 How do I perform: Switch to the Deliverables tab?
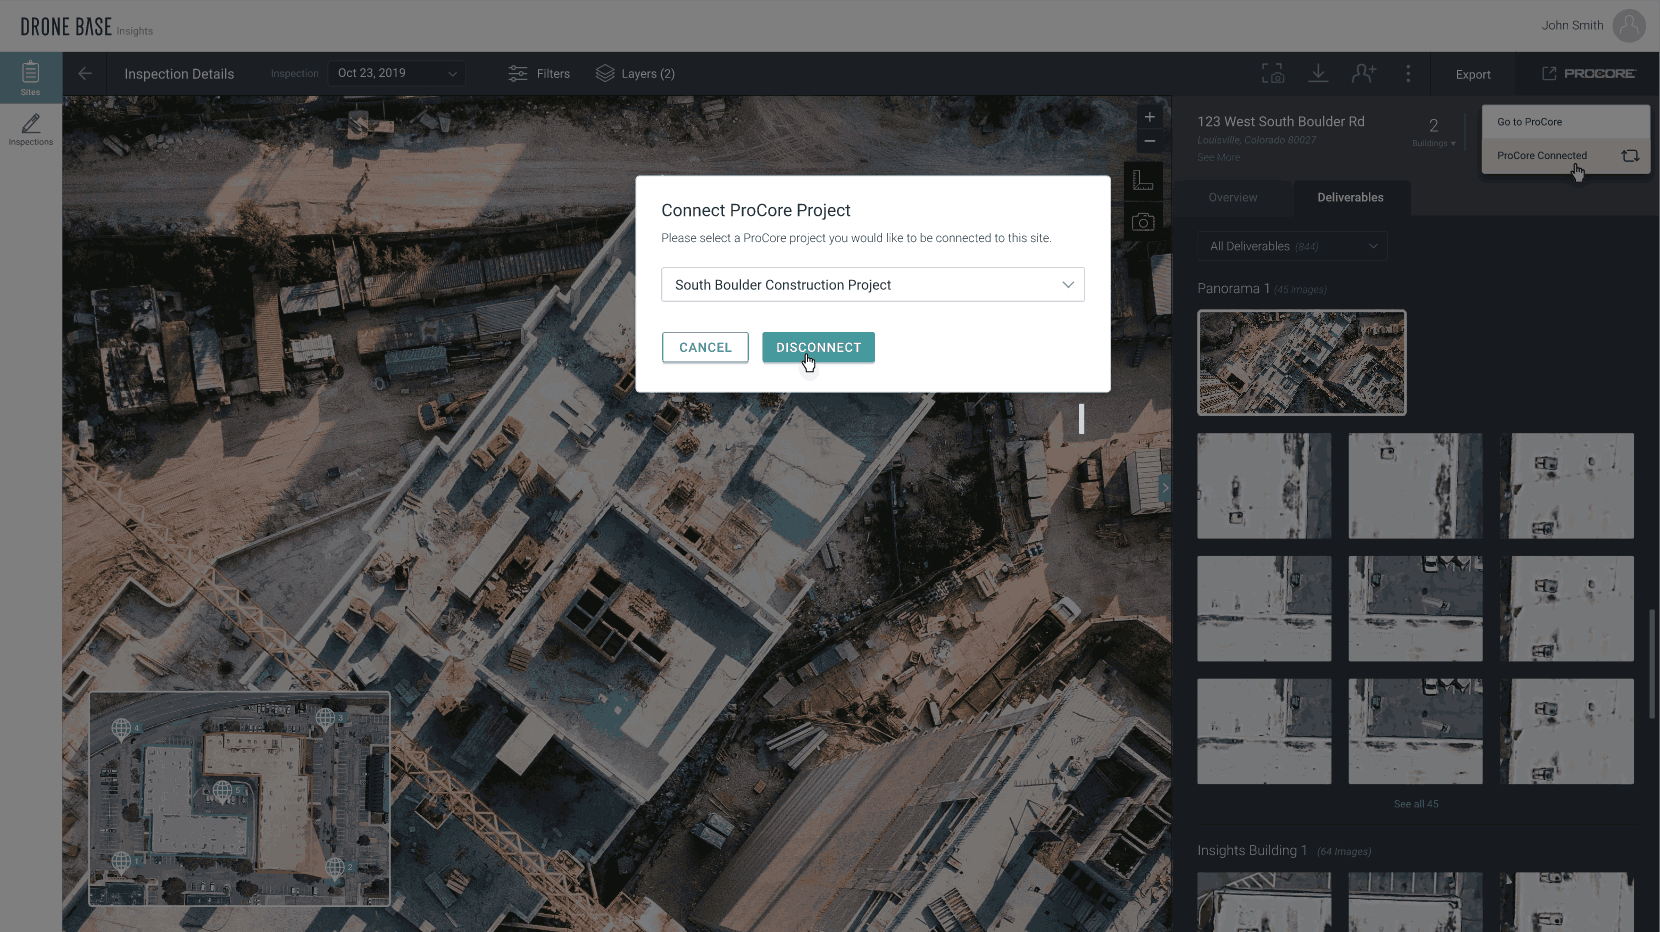point(1351,198)
